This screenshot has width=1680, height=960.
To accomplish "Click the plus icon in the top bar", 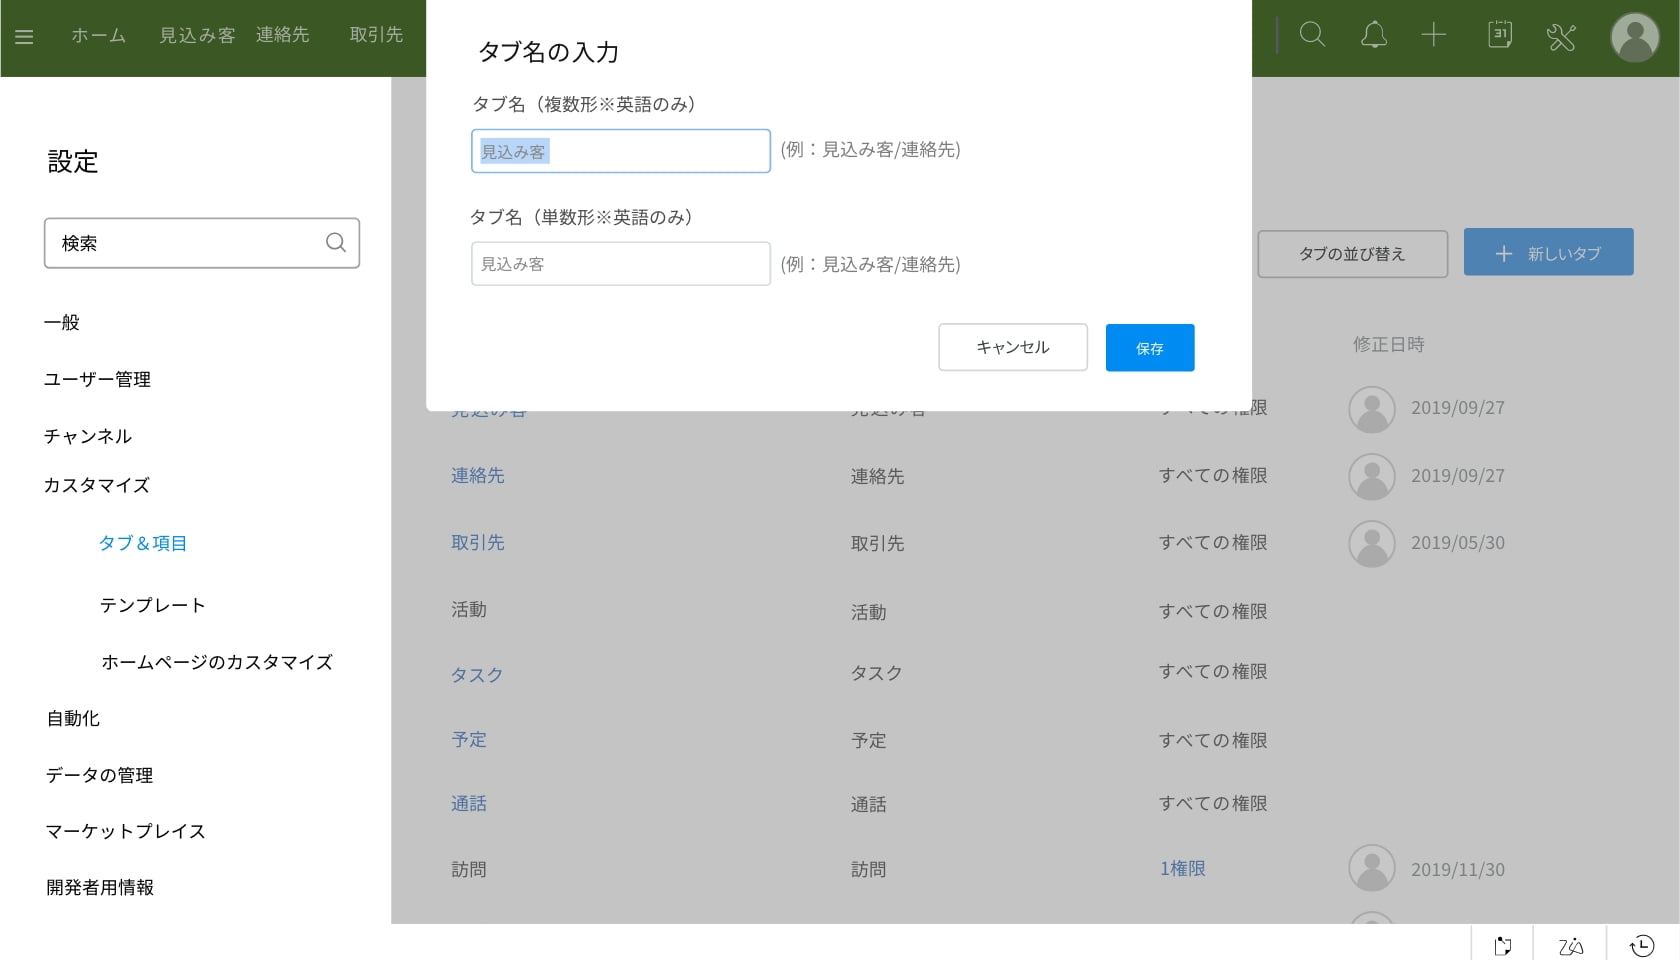I will point(1434,35).
